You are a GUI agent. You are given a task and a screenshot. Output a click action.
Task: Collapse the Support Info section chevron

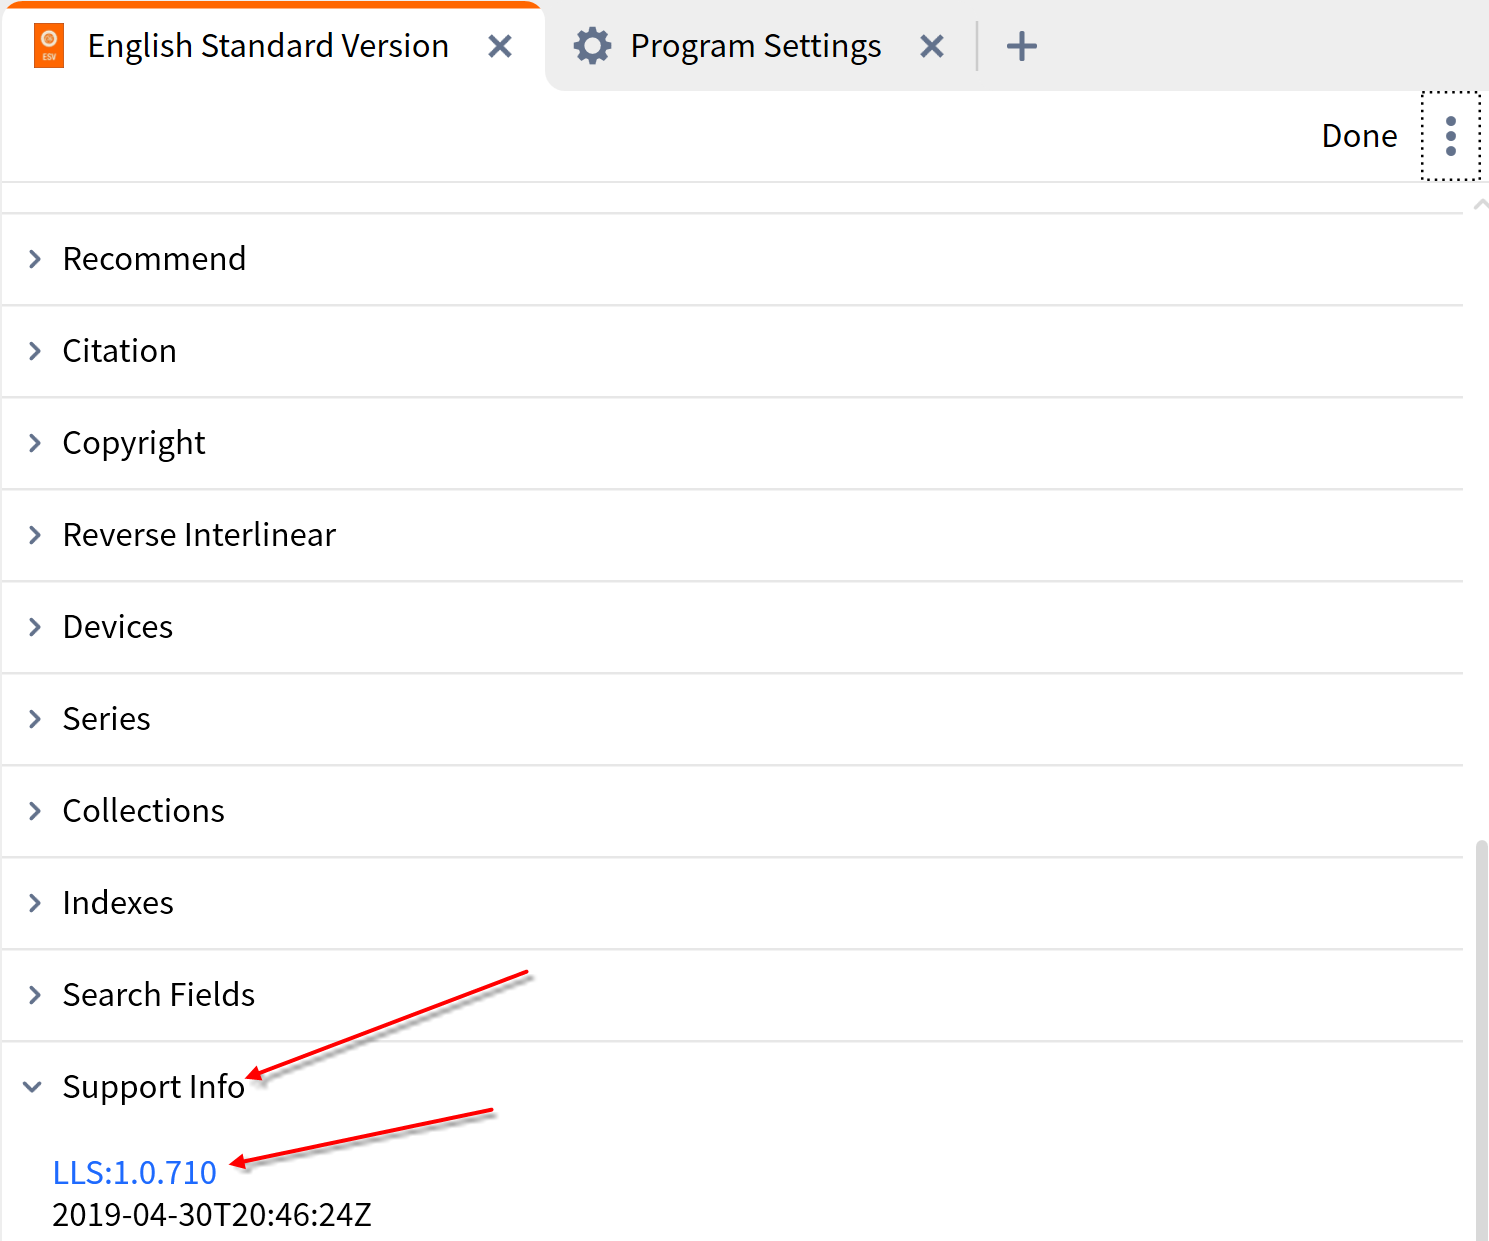(33, 1087)
